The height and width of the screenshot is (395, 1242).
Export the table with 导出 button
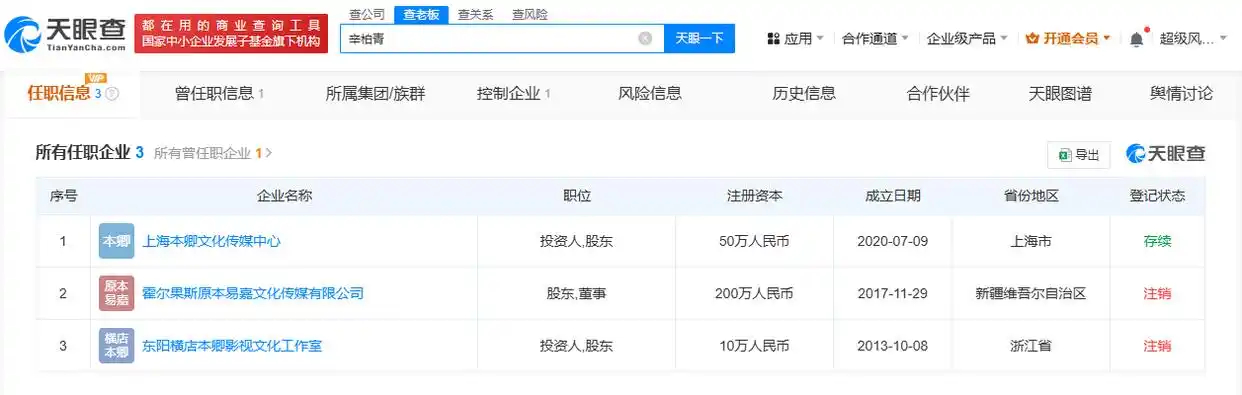[x=1078, y=155]
